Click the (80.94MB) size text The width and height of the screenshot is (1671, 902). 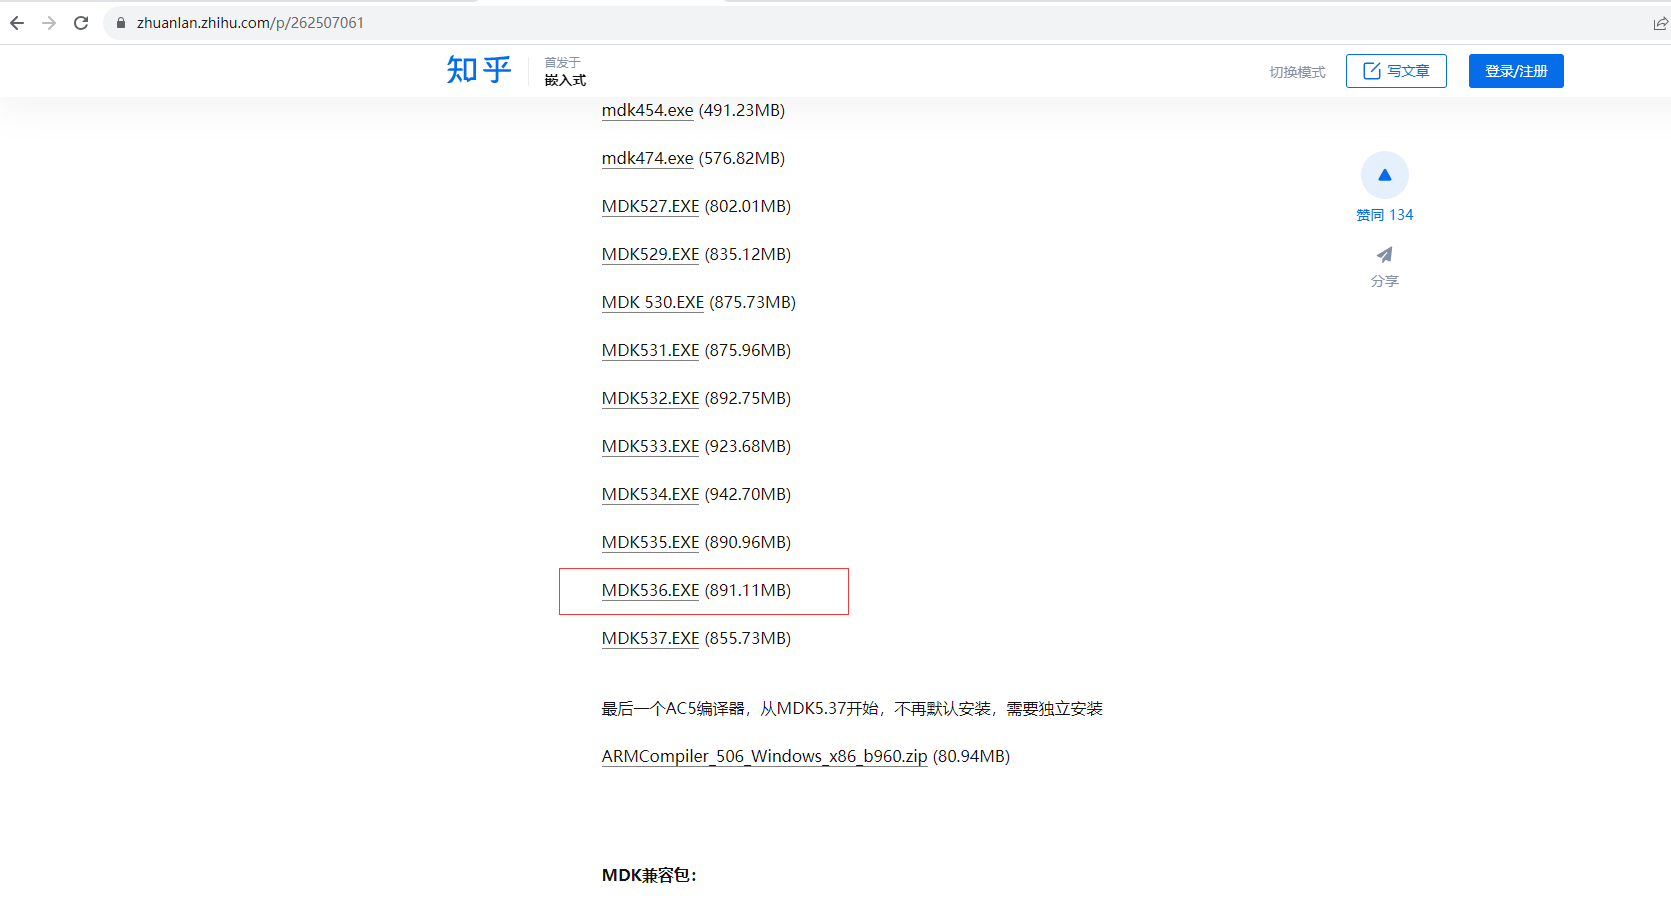[971, 756]
